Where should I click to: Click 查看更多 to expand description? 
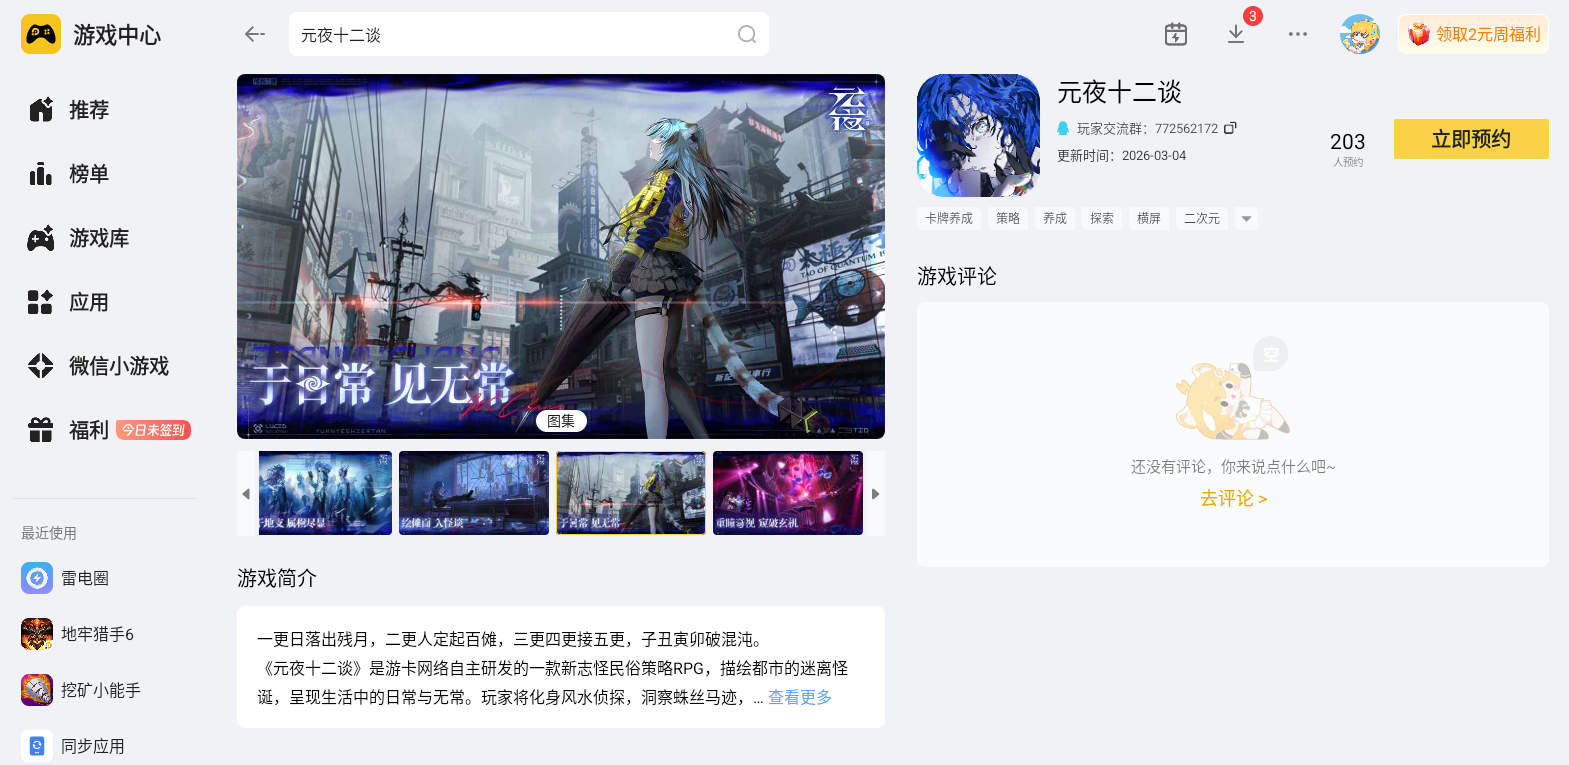coord(800,697)
